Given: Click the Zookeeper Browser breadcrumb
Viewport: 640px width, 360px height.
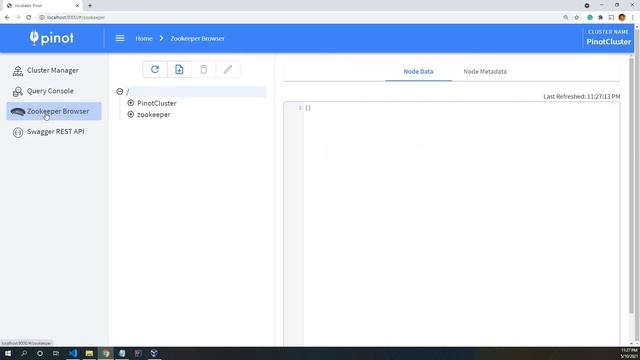Looking at the screenshot, I should (x=197, y=38).
